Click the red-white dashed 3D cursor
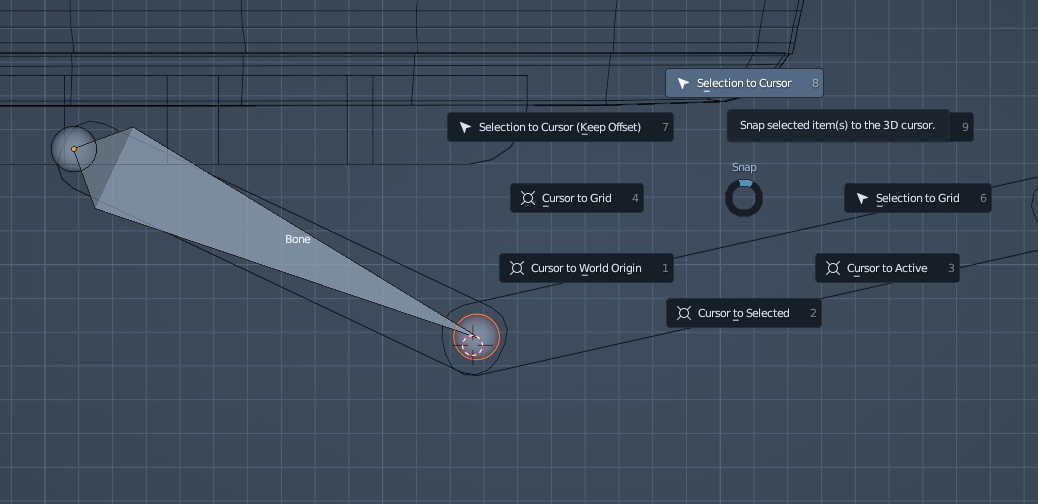 pos(473,345)
